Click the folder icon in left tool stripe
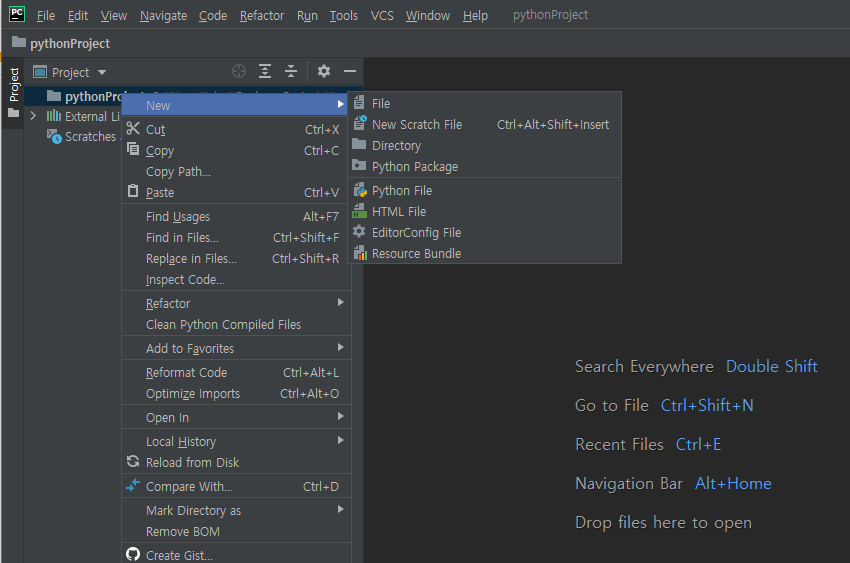This screenshot has width=850, height=563. (14, 113)
